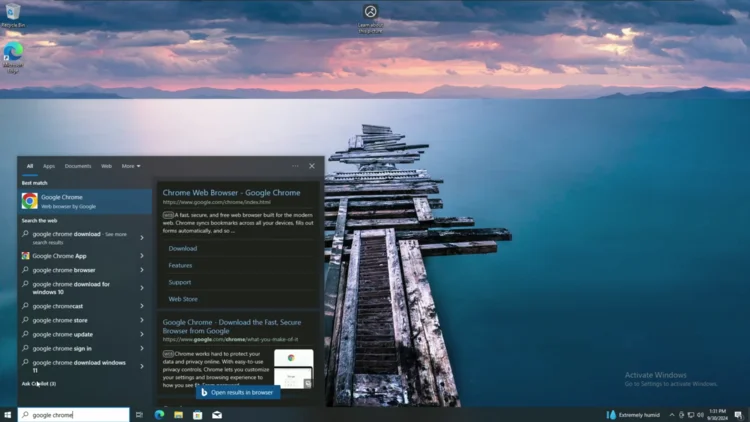The width and height of the screenshot is (750, 422).
Task: Select 'google chrome browser' web suggestion
Action: click(64, 270)
